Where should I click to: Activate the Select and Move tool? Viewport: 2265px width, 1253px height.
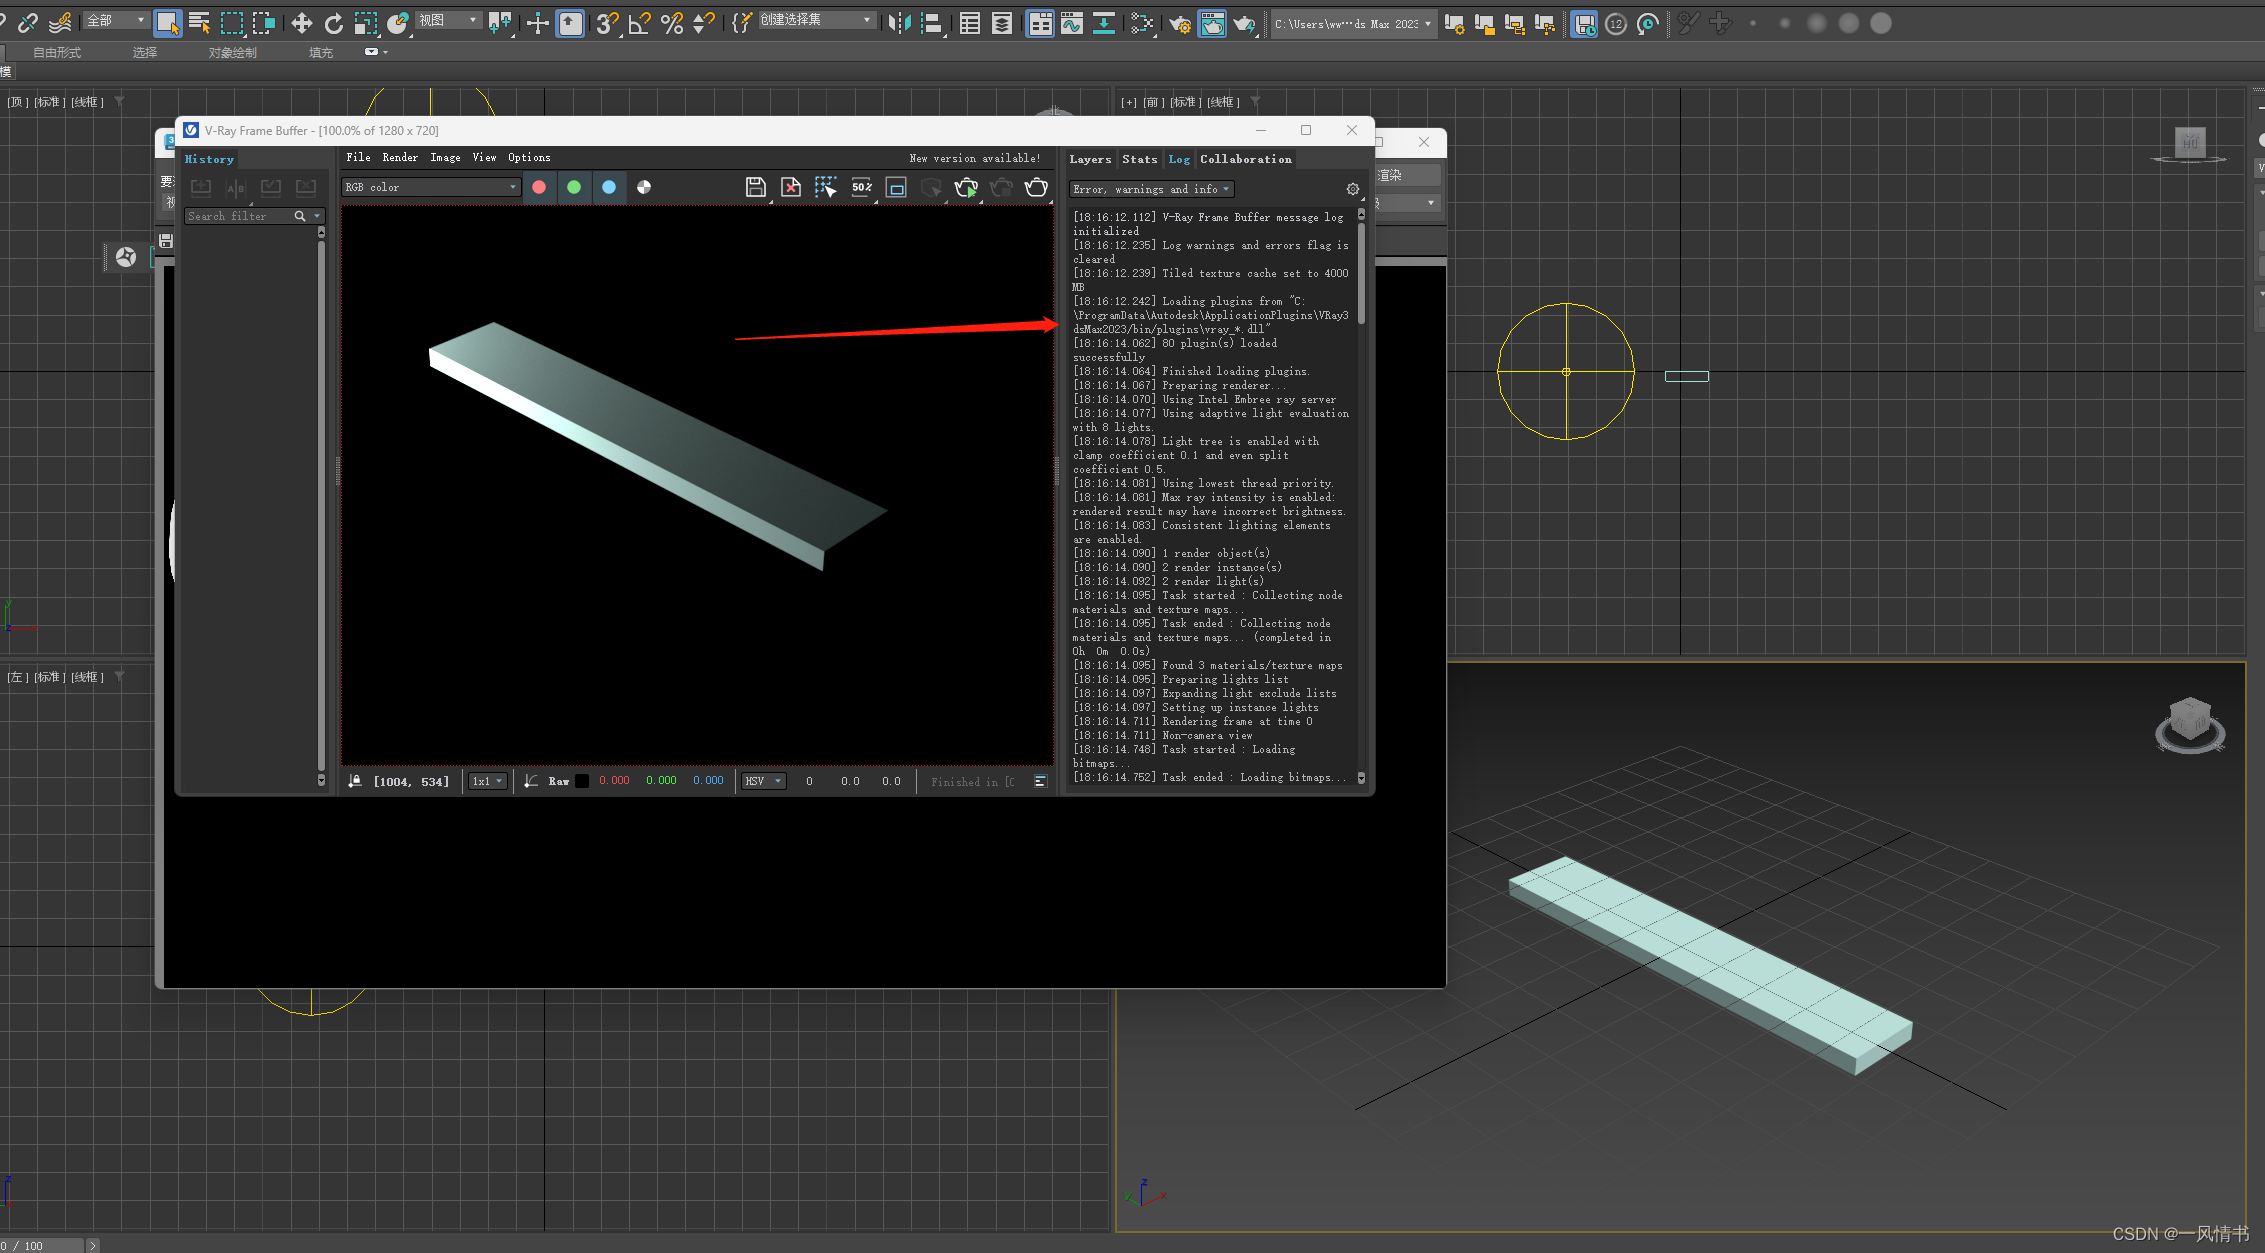point(301,23)
